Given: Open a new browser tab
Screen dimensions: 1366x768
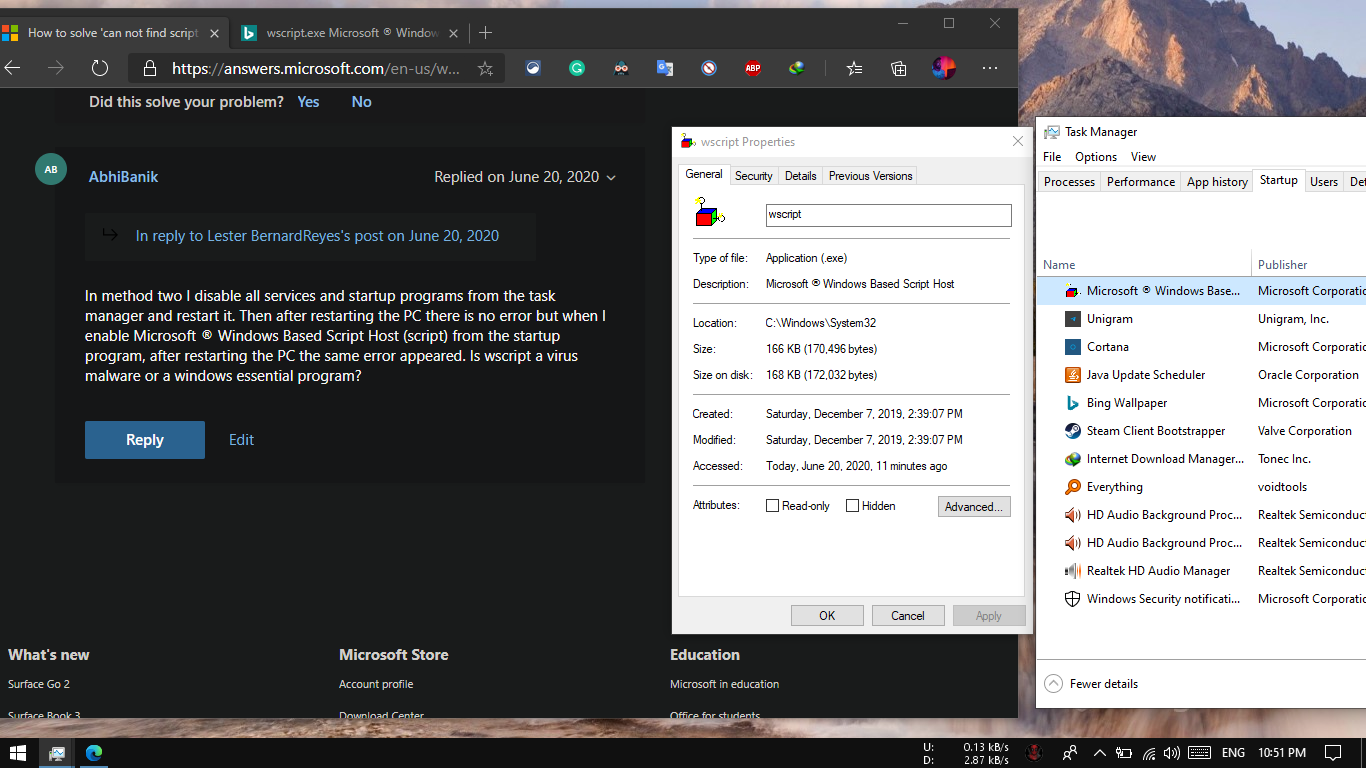Looking at the screenshot, I should [486, 32].
